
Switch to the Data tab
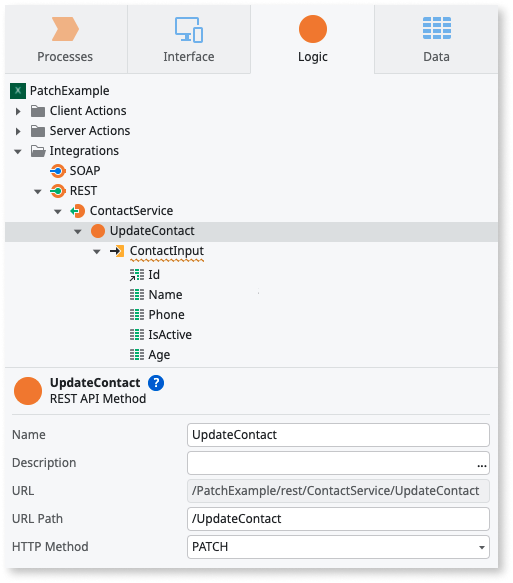pyautogui.click(x=436, y=39)
